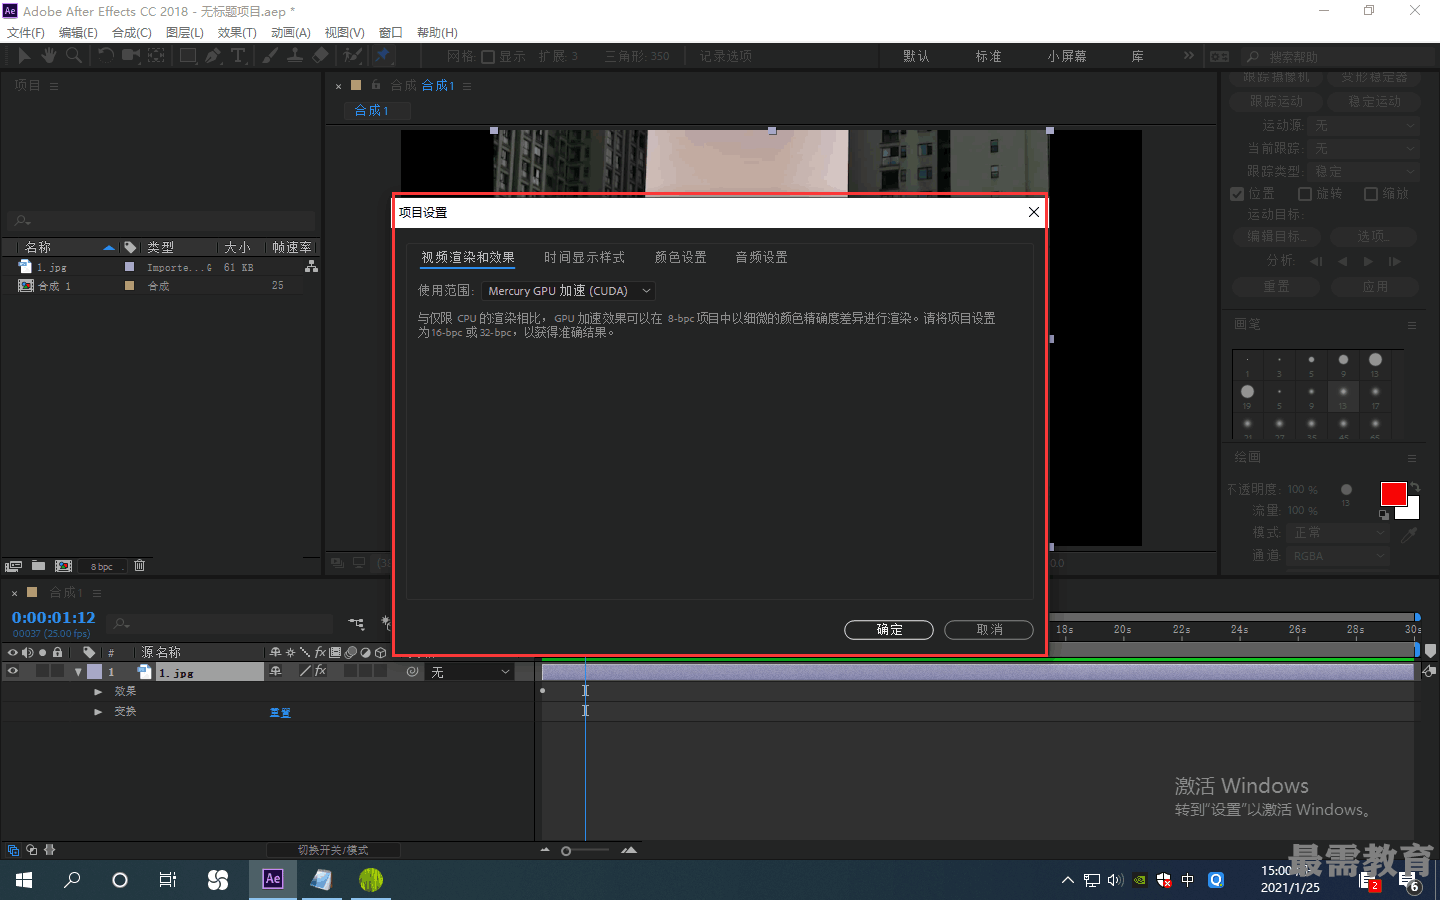Open the 运动源 dropdown
Viewport: 1440px width, 900px height.
click(1365, 126)
